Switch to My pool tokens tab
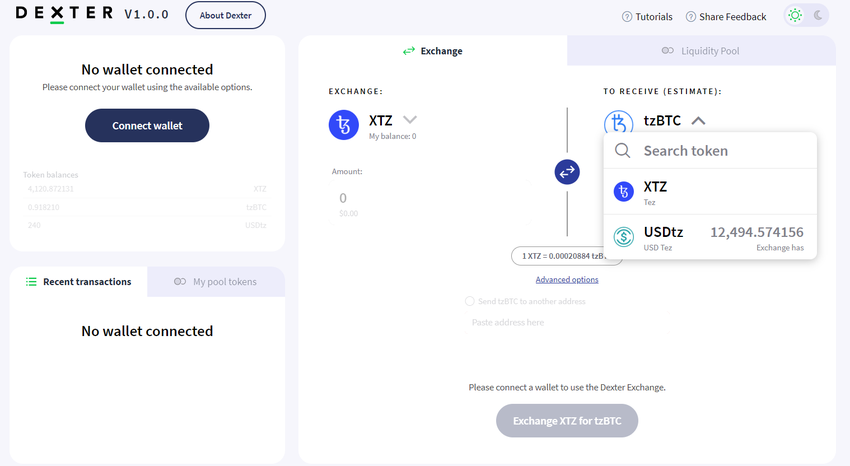850x466 pixels. tap(215, 282)
